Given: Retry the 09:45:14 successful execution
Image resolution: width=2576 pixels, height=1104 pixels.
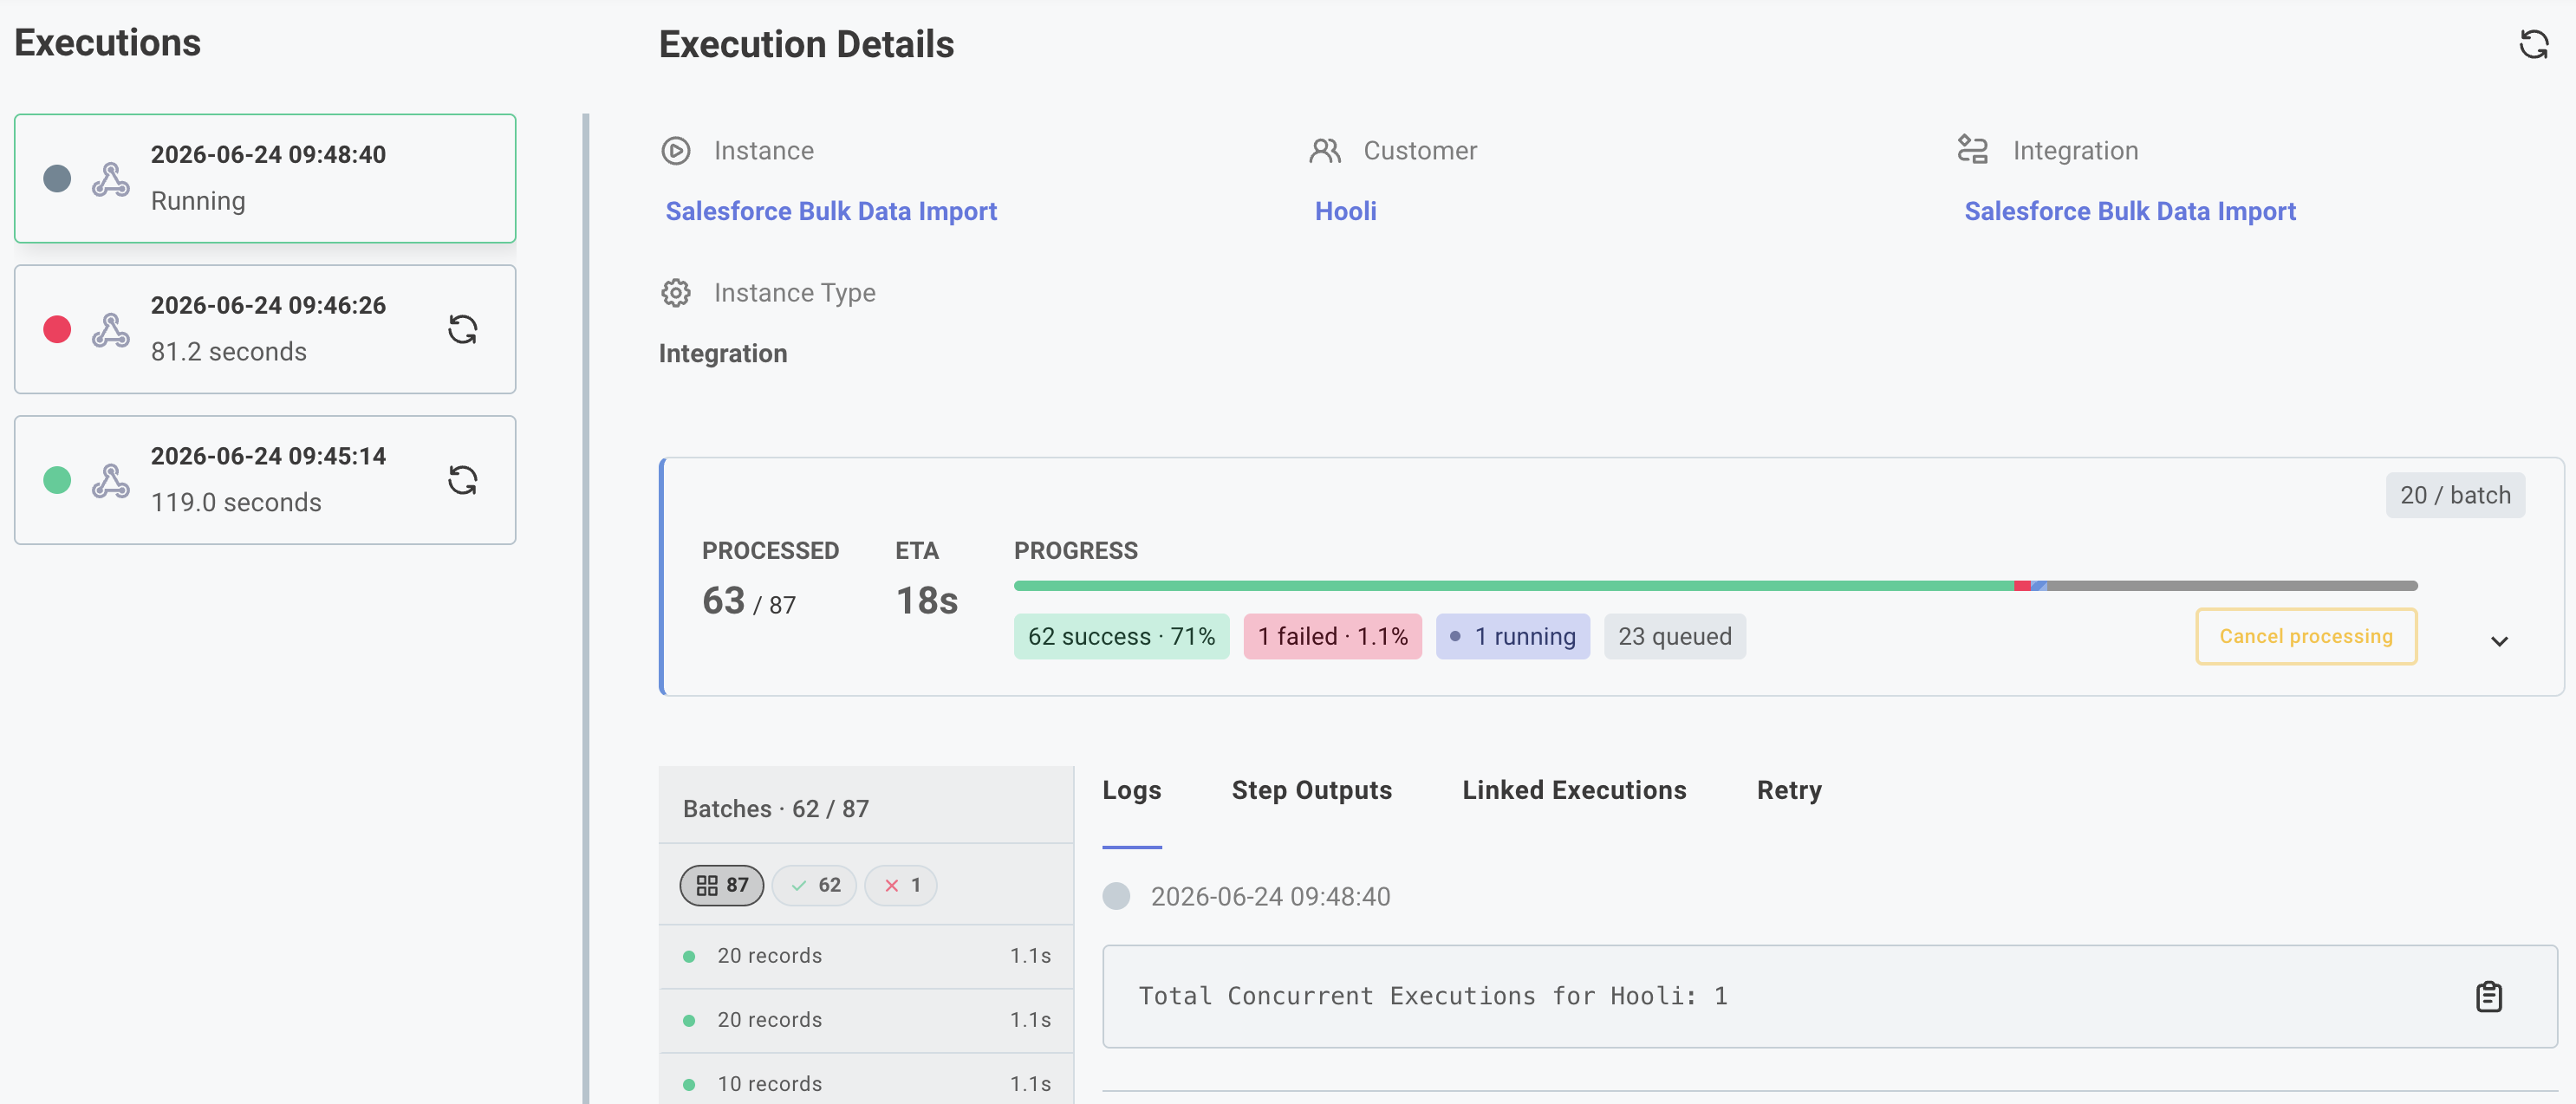Looking at the screenshot, I should click(x=462, y=480).
